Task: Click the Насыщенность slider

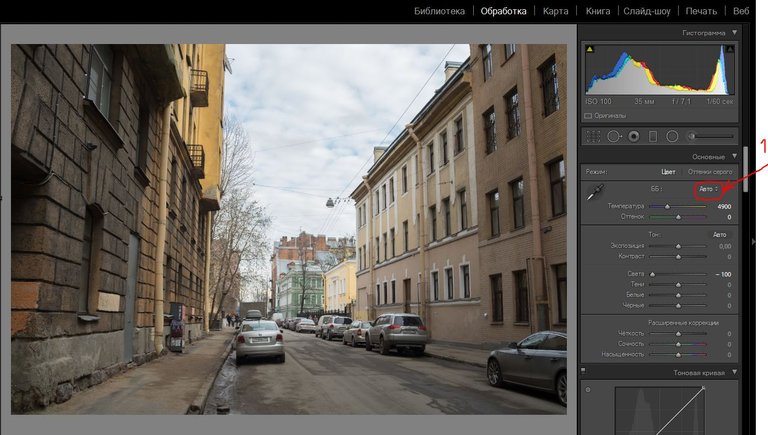Action: tap(678, 354)
